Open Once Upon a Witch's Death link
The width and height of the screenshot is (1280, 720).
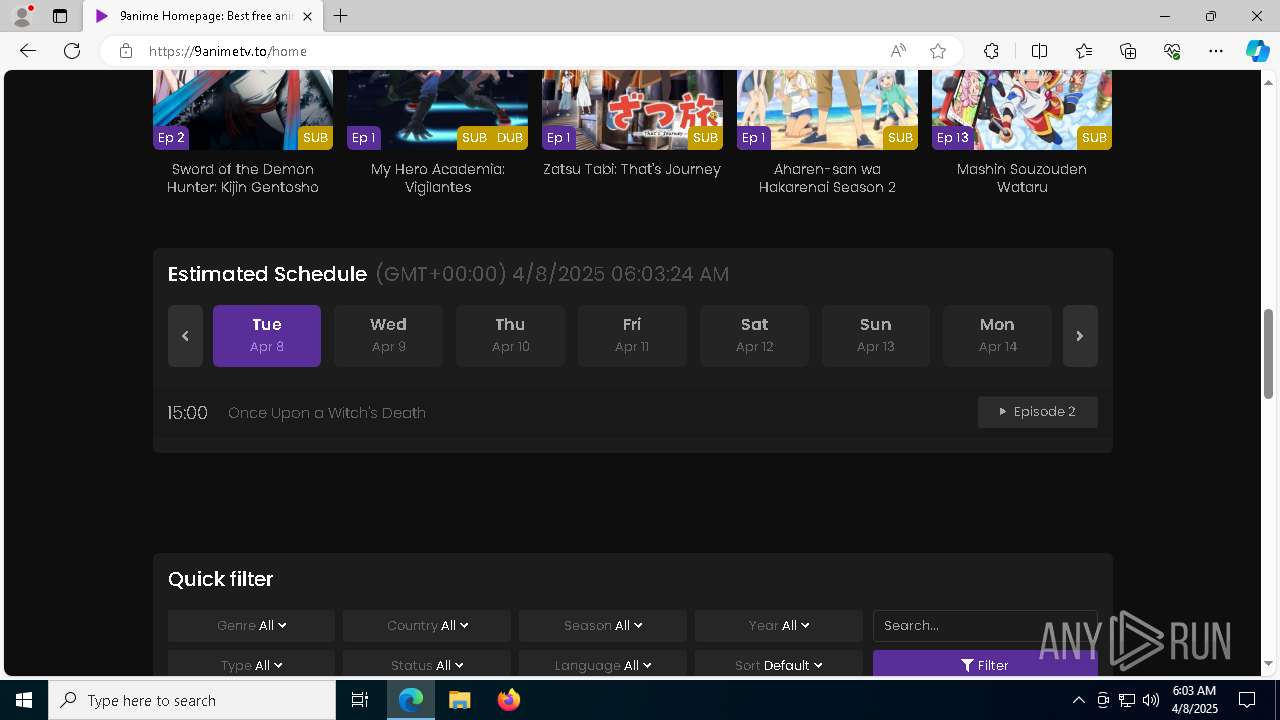(327, 413)
